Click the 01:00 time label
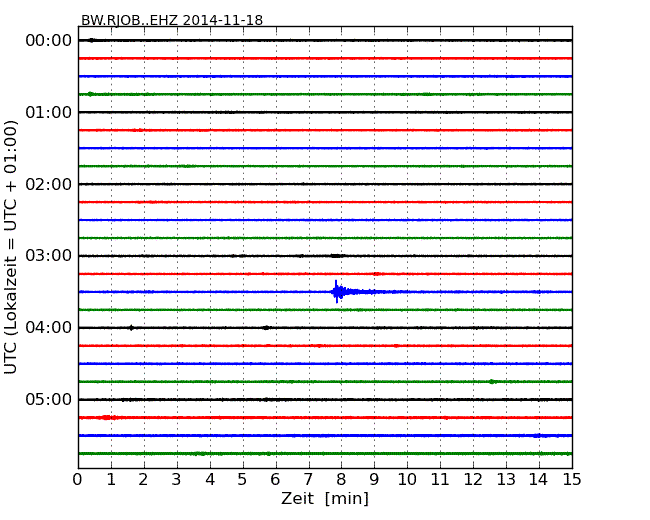Viewport: 650px width, 520px height. (49, 112)
